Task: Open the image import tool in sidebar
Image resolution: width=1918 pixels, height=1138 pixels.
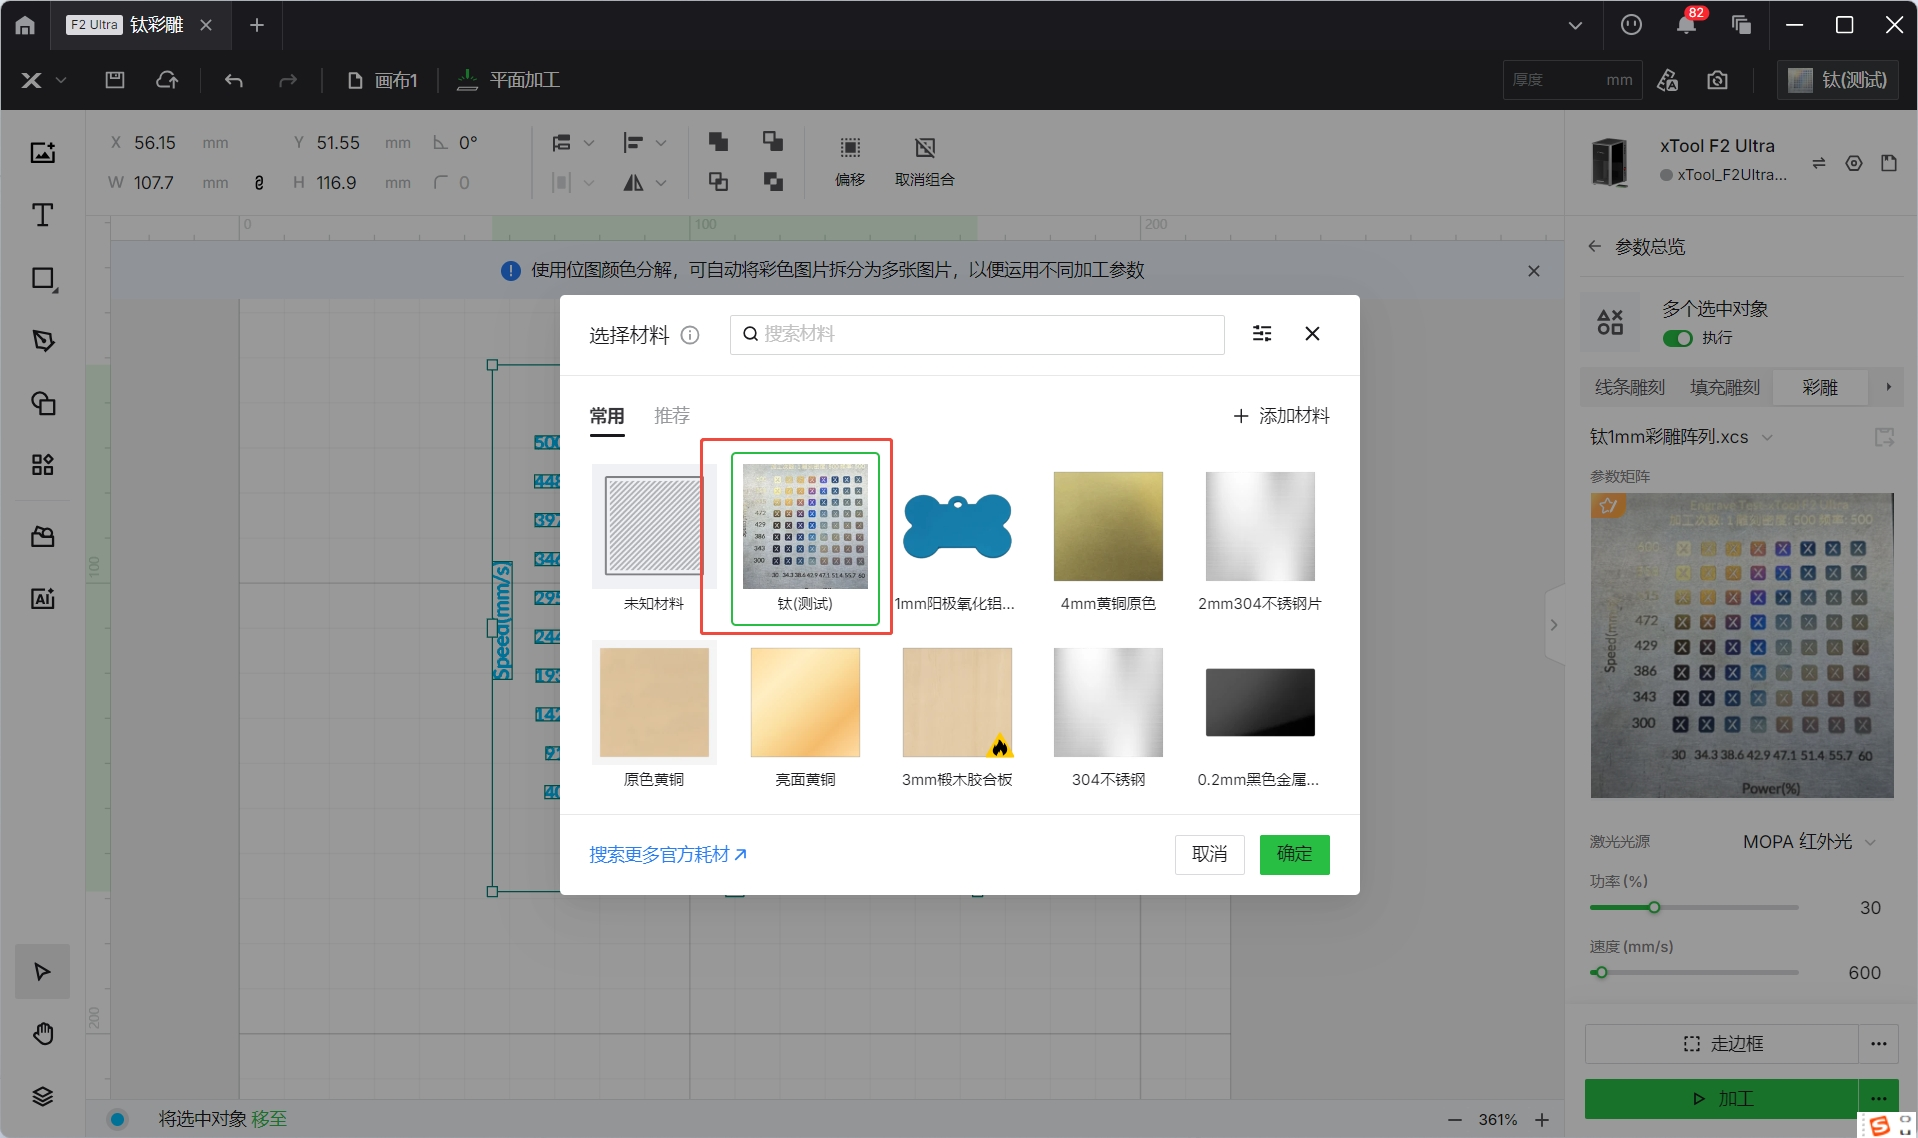Action: (43, 152)
